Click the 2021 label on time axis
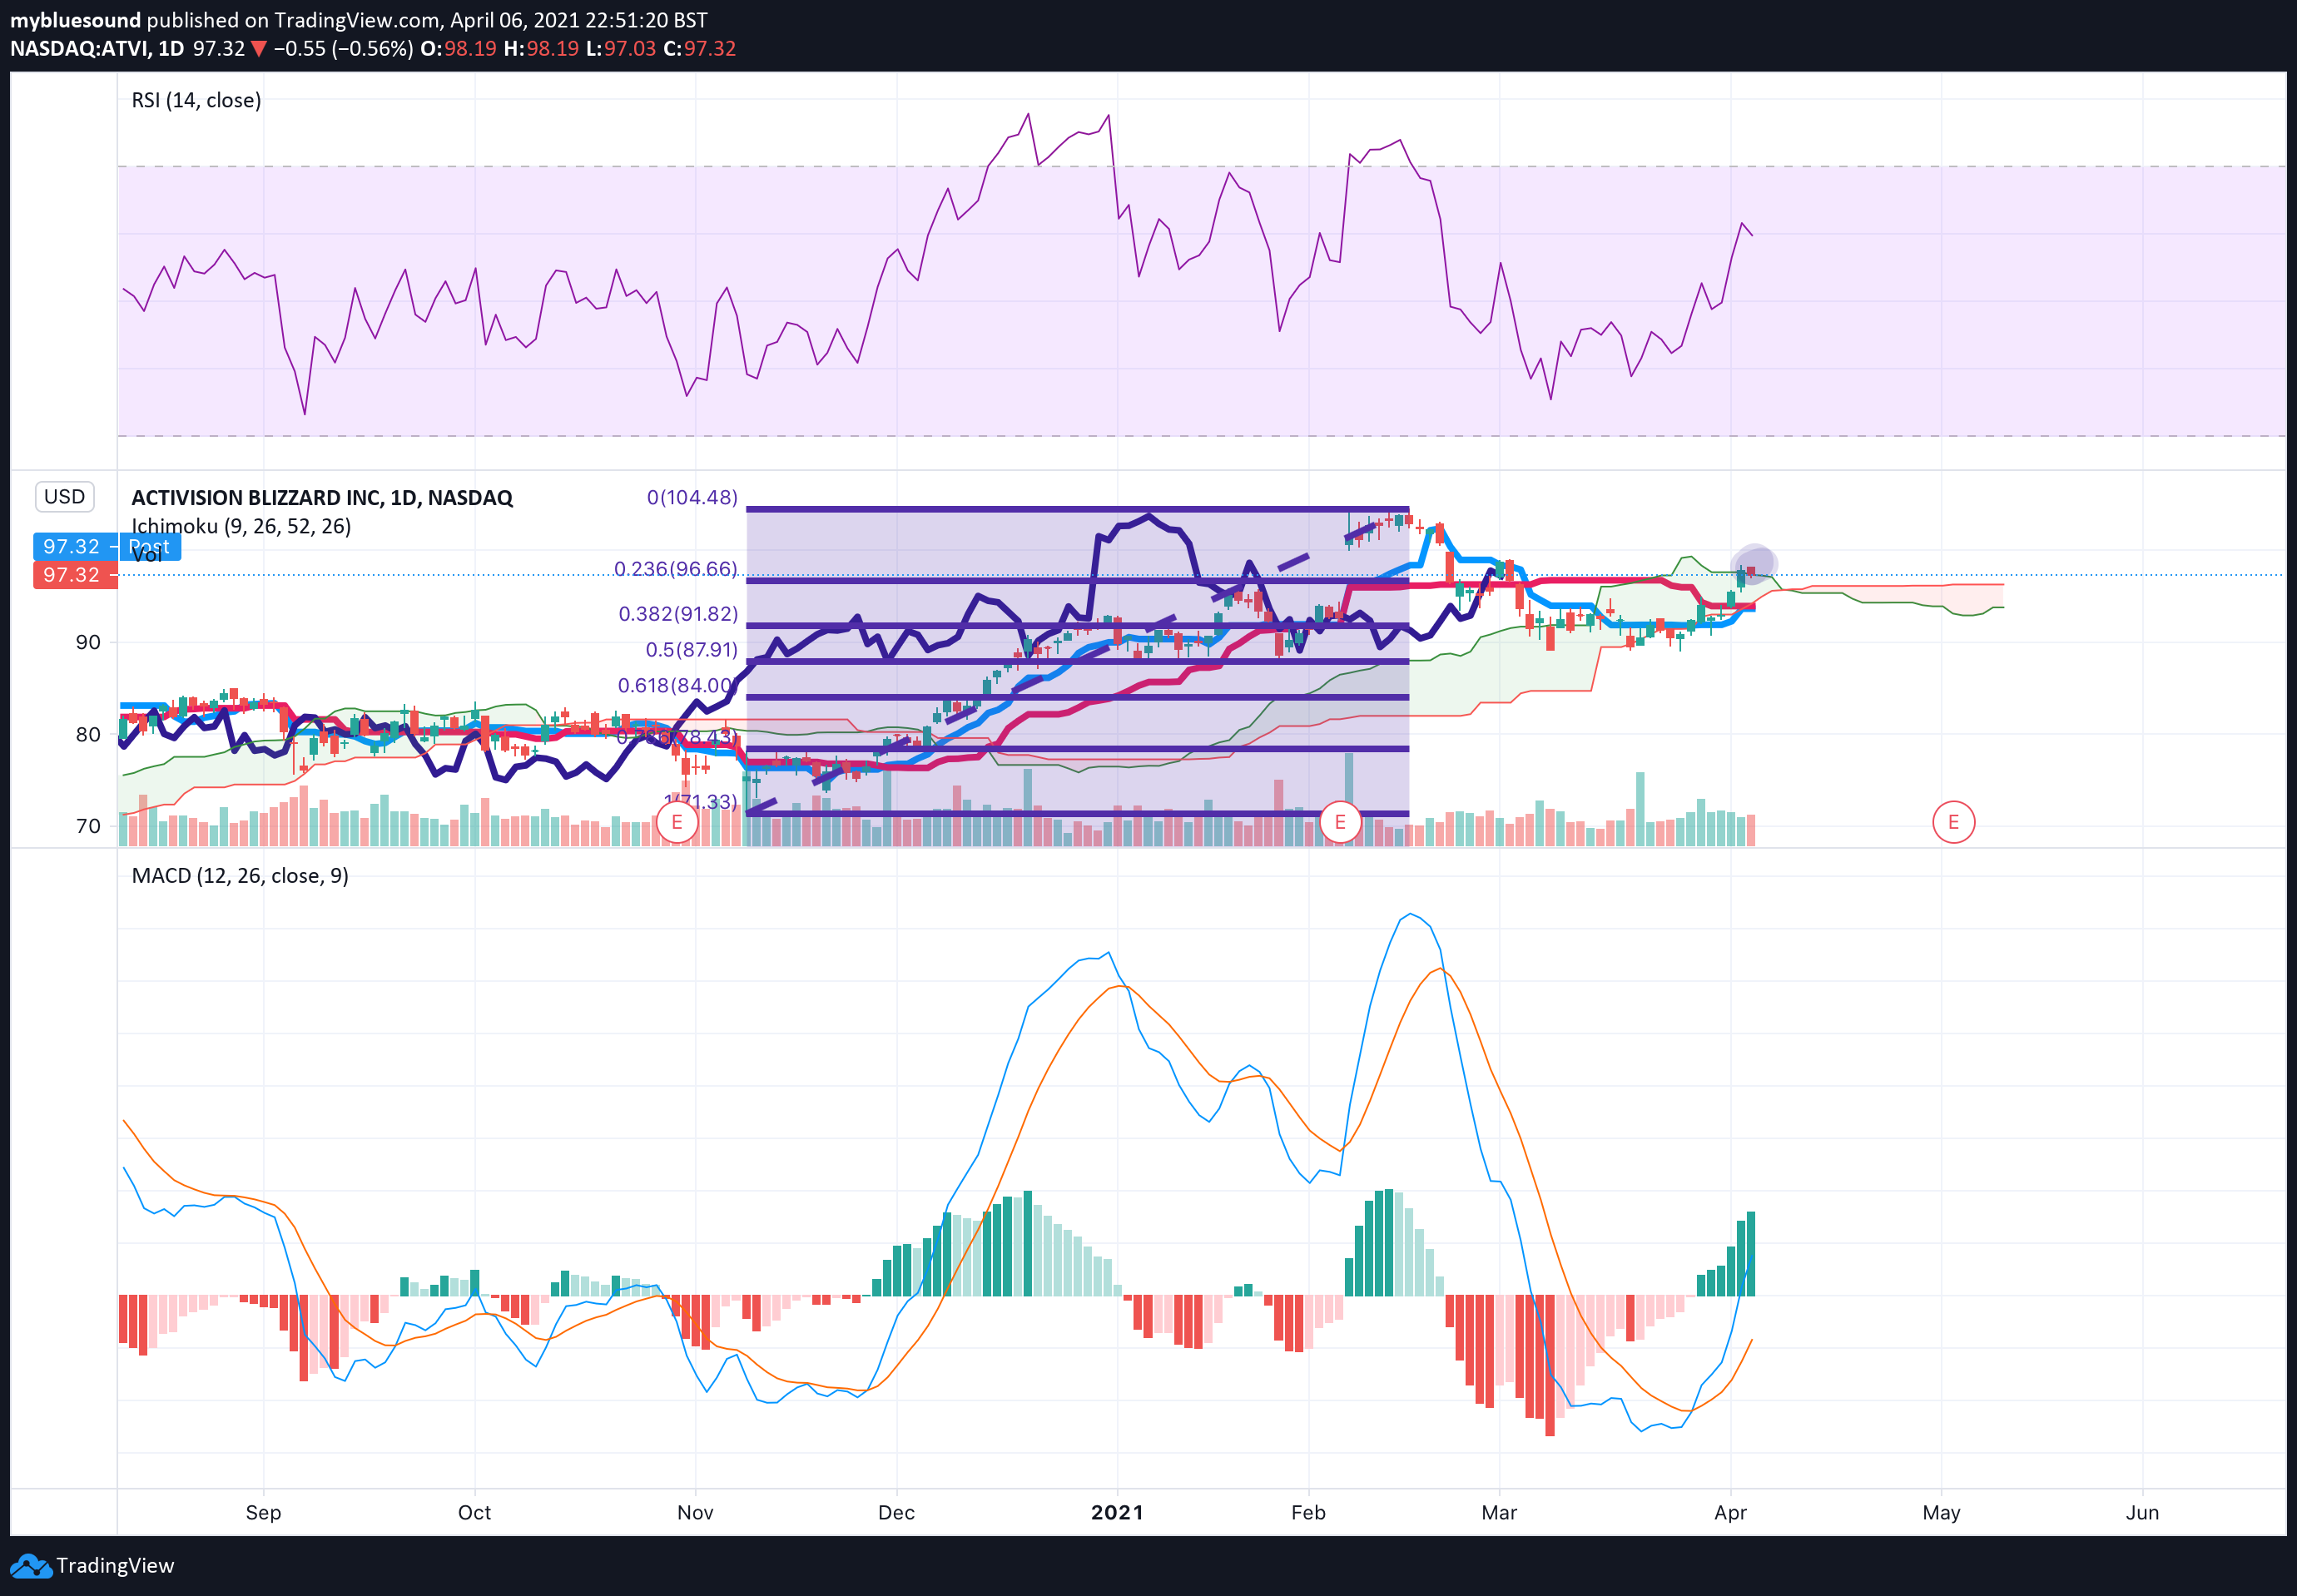Viewport: 2297px width, 1596px height. 1117,1512
